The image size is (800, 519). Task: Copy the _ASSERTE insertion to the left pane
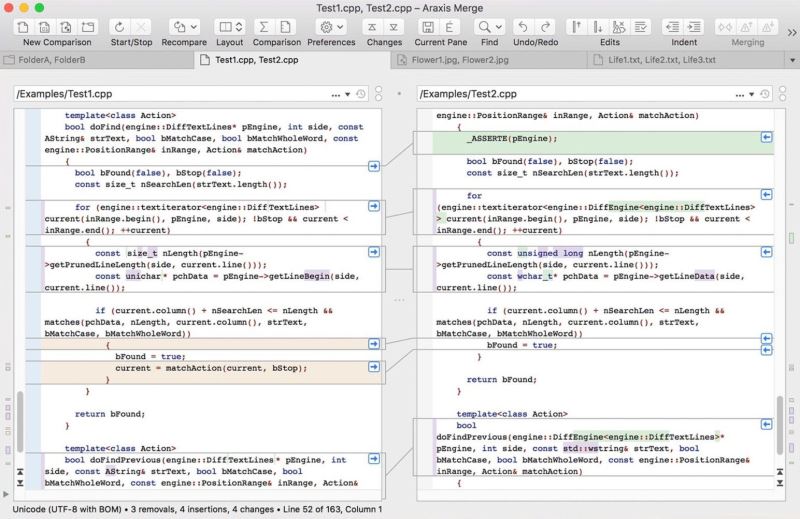click(x=766, y=137)
